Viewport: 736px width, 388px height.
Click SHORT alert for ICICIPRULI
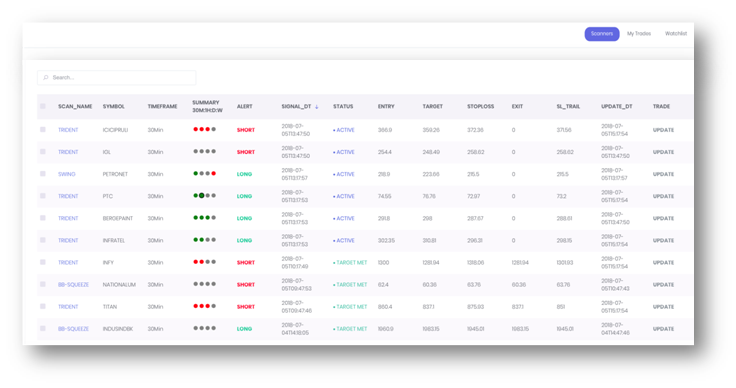[245, 130]
